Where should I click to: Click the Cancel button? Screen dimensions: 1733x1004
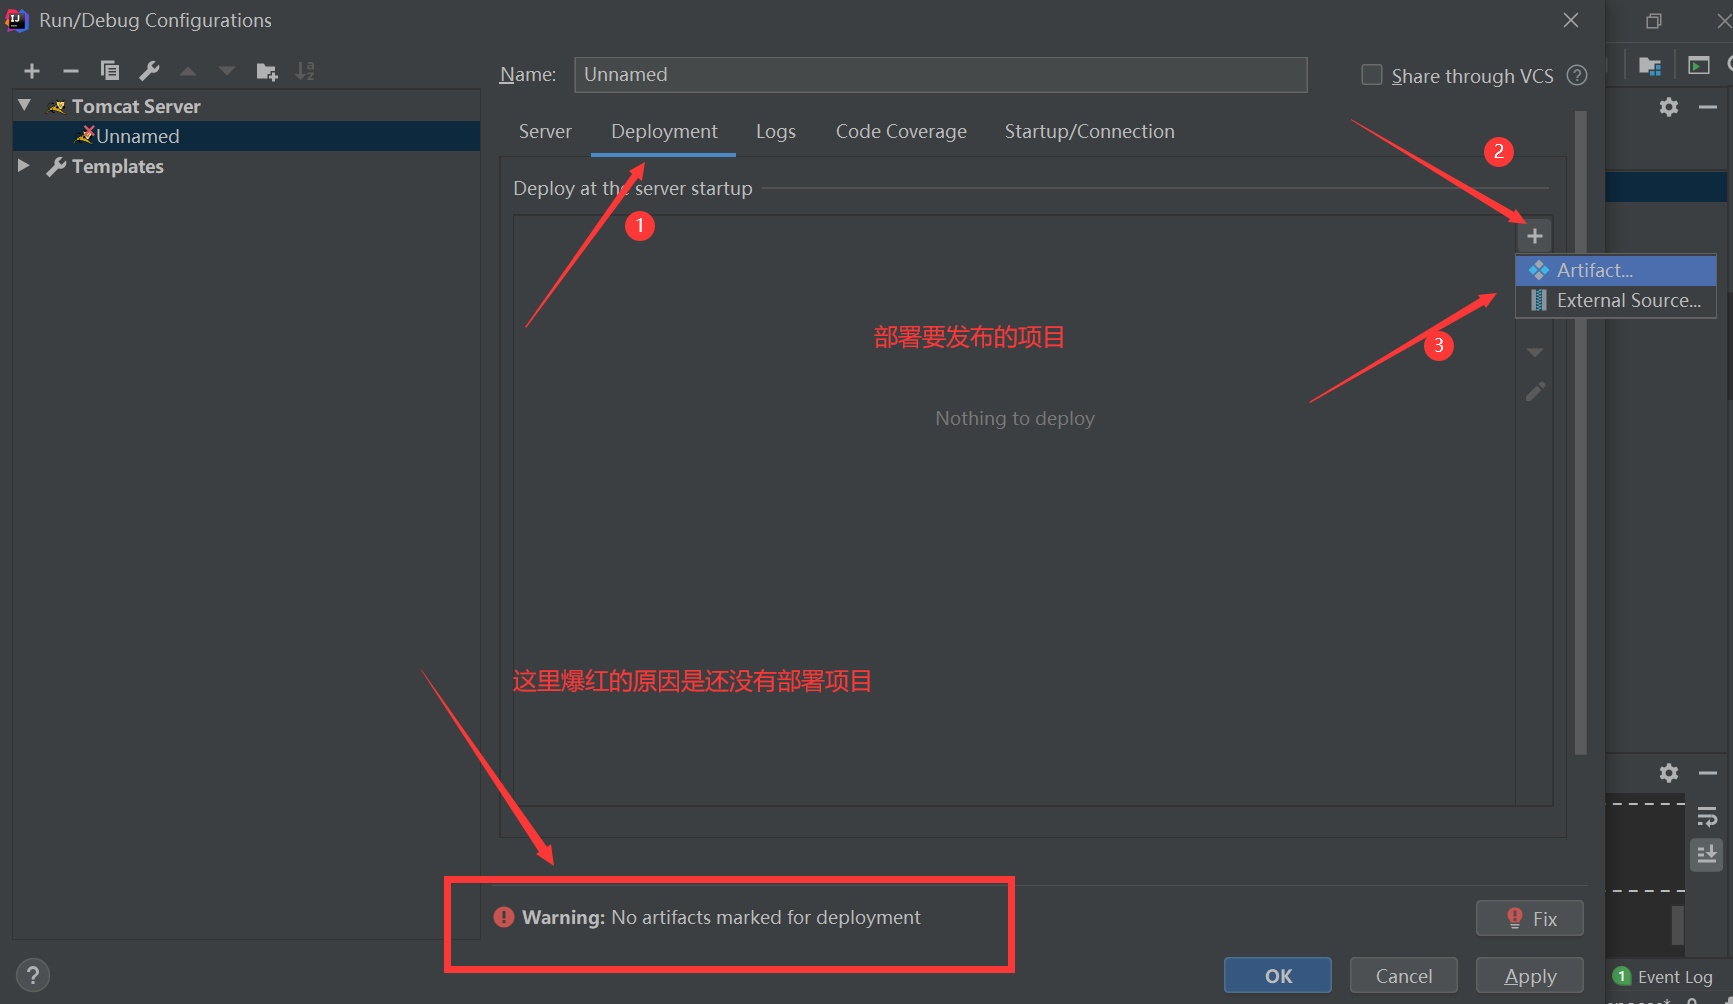[x=1404, y=975]
